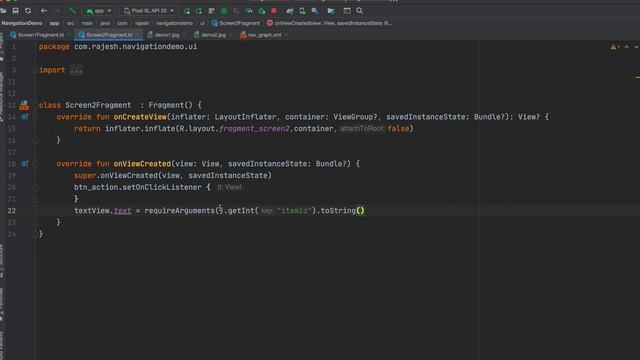Open the 'app' run configuration dropdown

(x=98, y=11)
